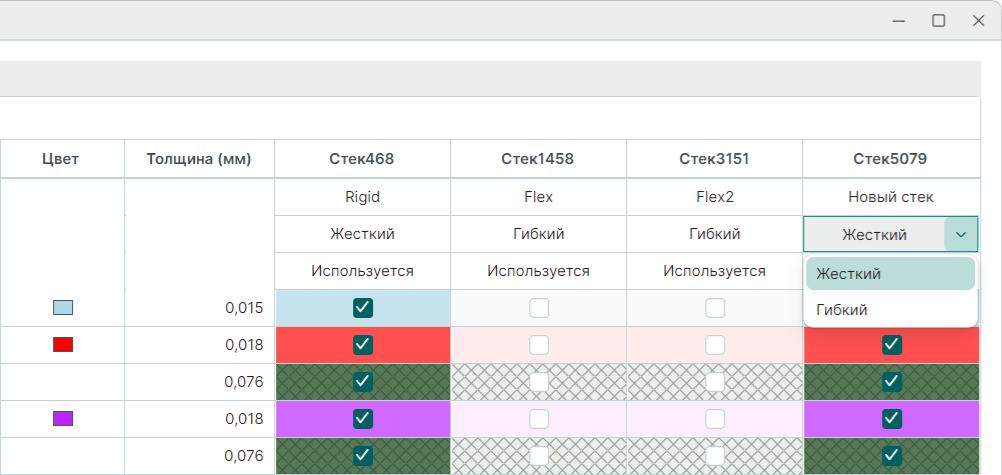Minimize the window
Screen dimensions: 1002x475
(x=899, y=20)
